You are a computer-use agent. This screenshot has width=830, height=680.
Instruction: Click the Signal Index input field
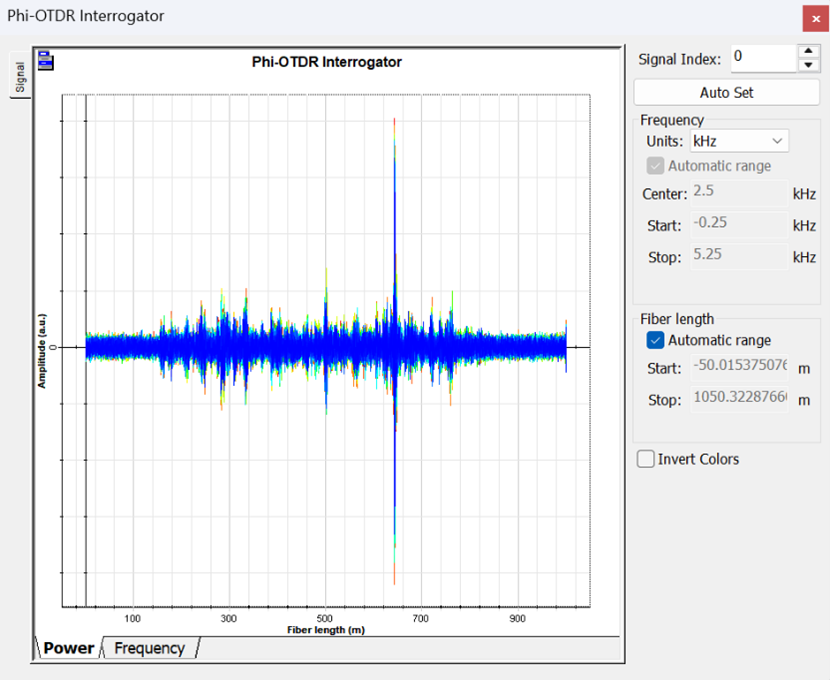click(762, 58)
